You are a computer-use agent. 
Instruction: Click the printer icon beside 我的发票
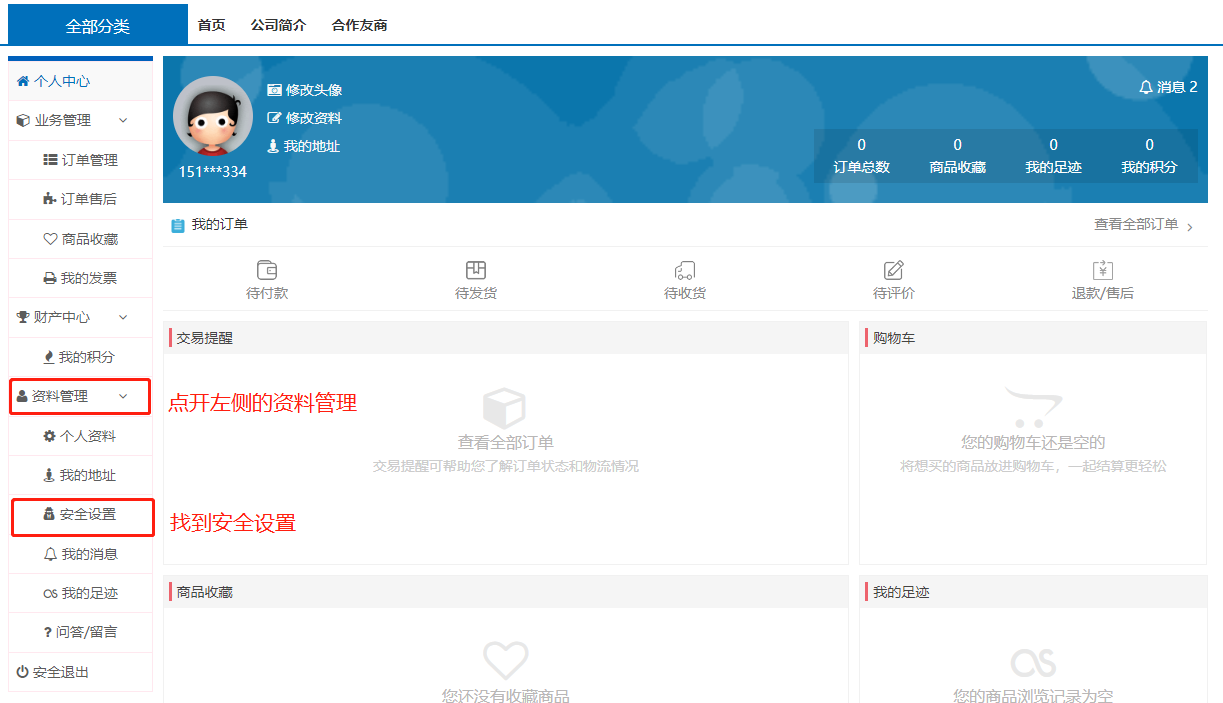[x=50, y=278]
